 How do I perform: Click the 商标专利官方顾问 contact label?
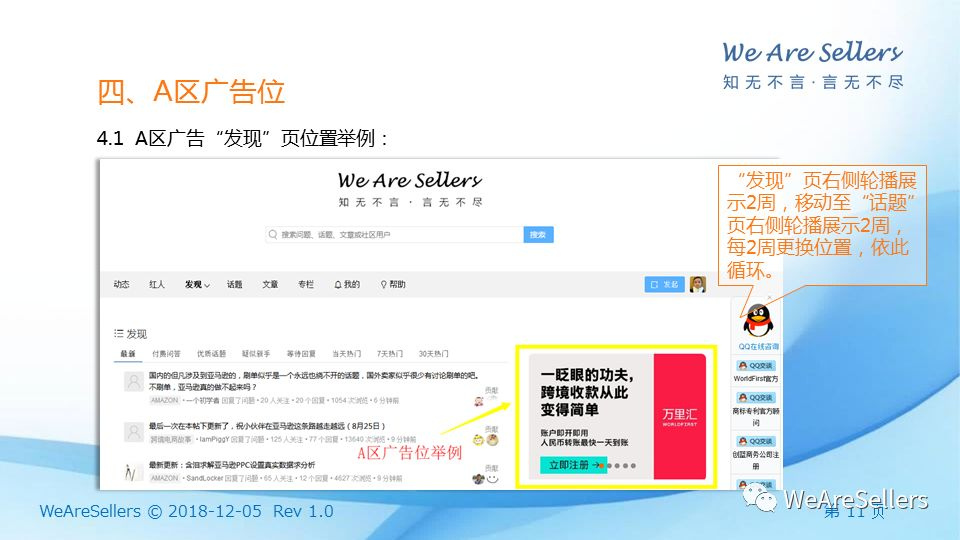756,416
